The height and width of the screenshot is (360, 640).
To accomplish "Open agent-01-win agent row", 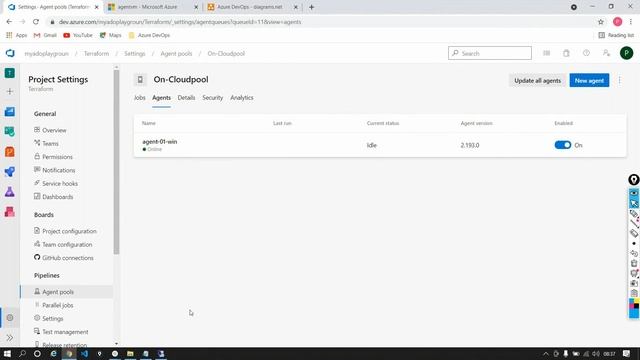I will tap(380, 145).
